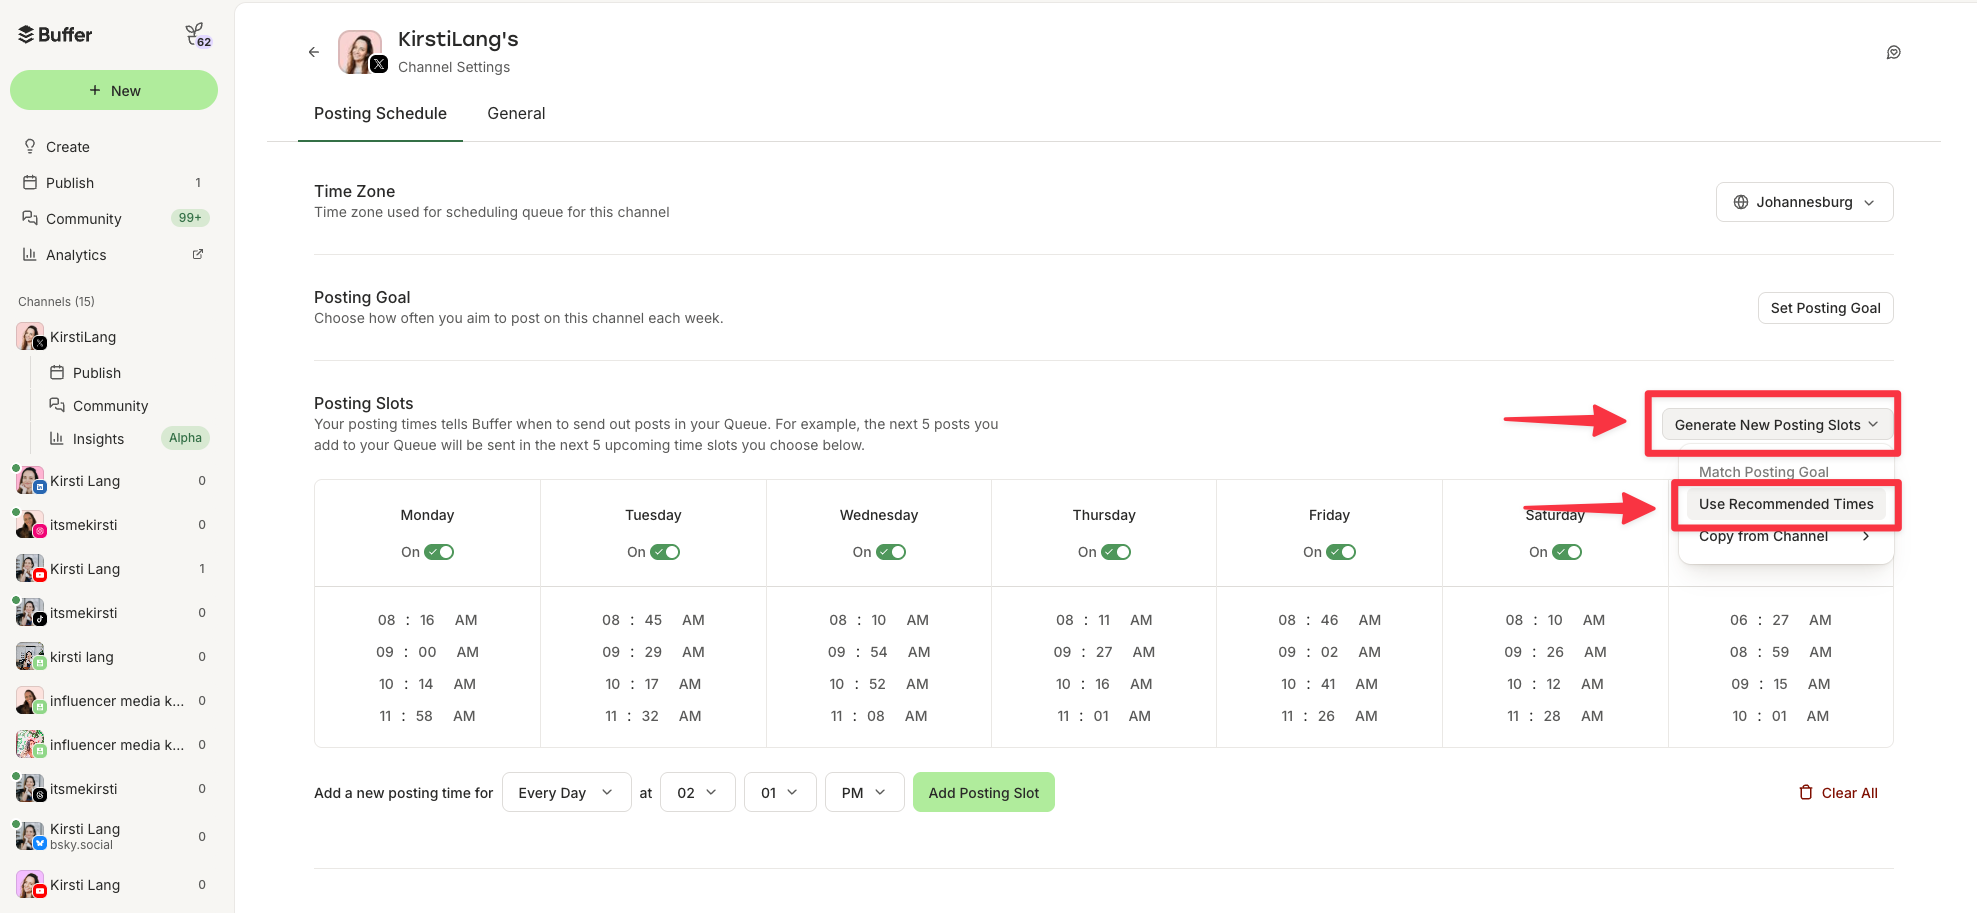Image resolution: width=1977 pixels, height=913 pixels.
Task: Click the Add Posting Slot button
Action: 983,791
